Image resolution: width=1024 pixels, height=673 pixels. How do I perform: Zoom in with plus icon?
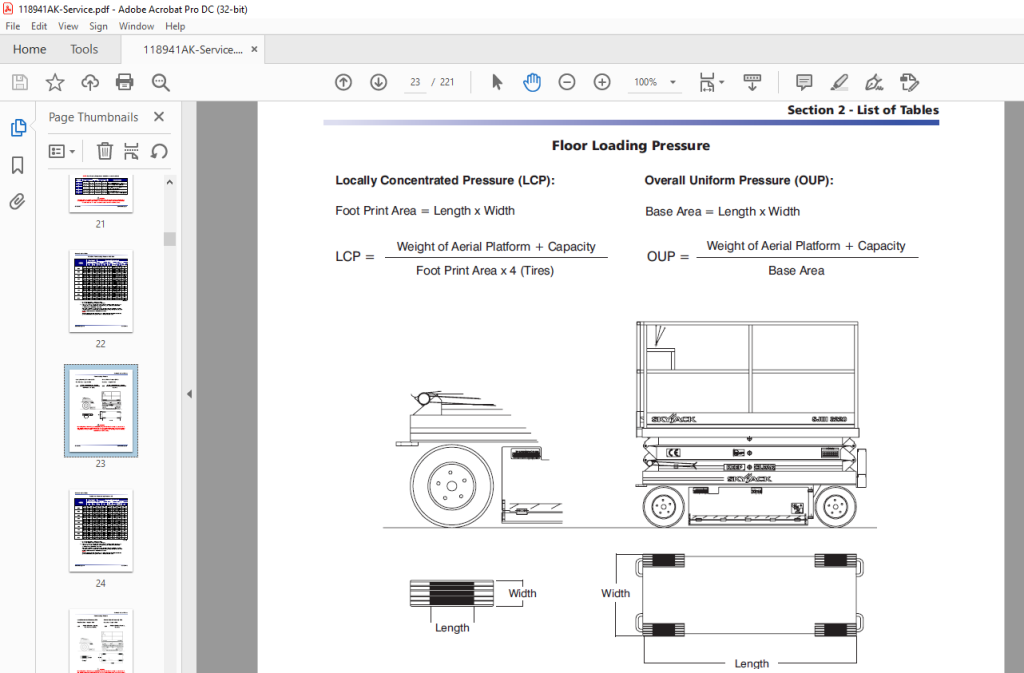(602, 82)
